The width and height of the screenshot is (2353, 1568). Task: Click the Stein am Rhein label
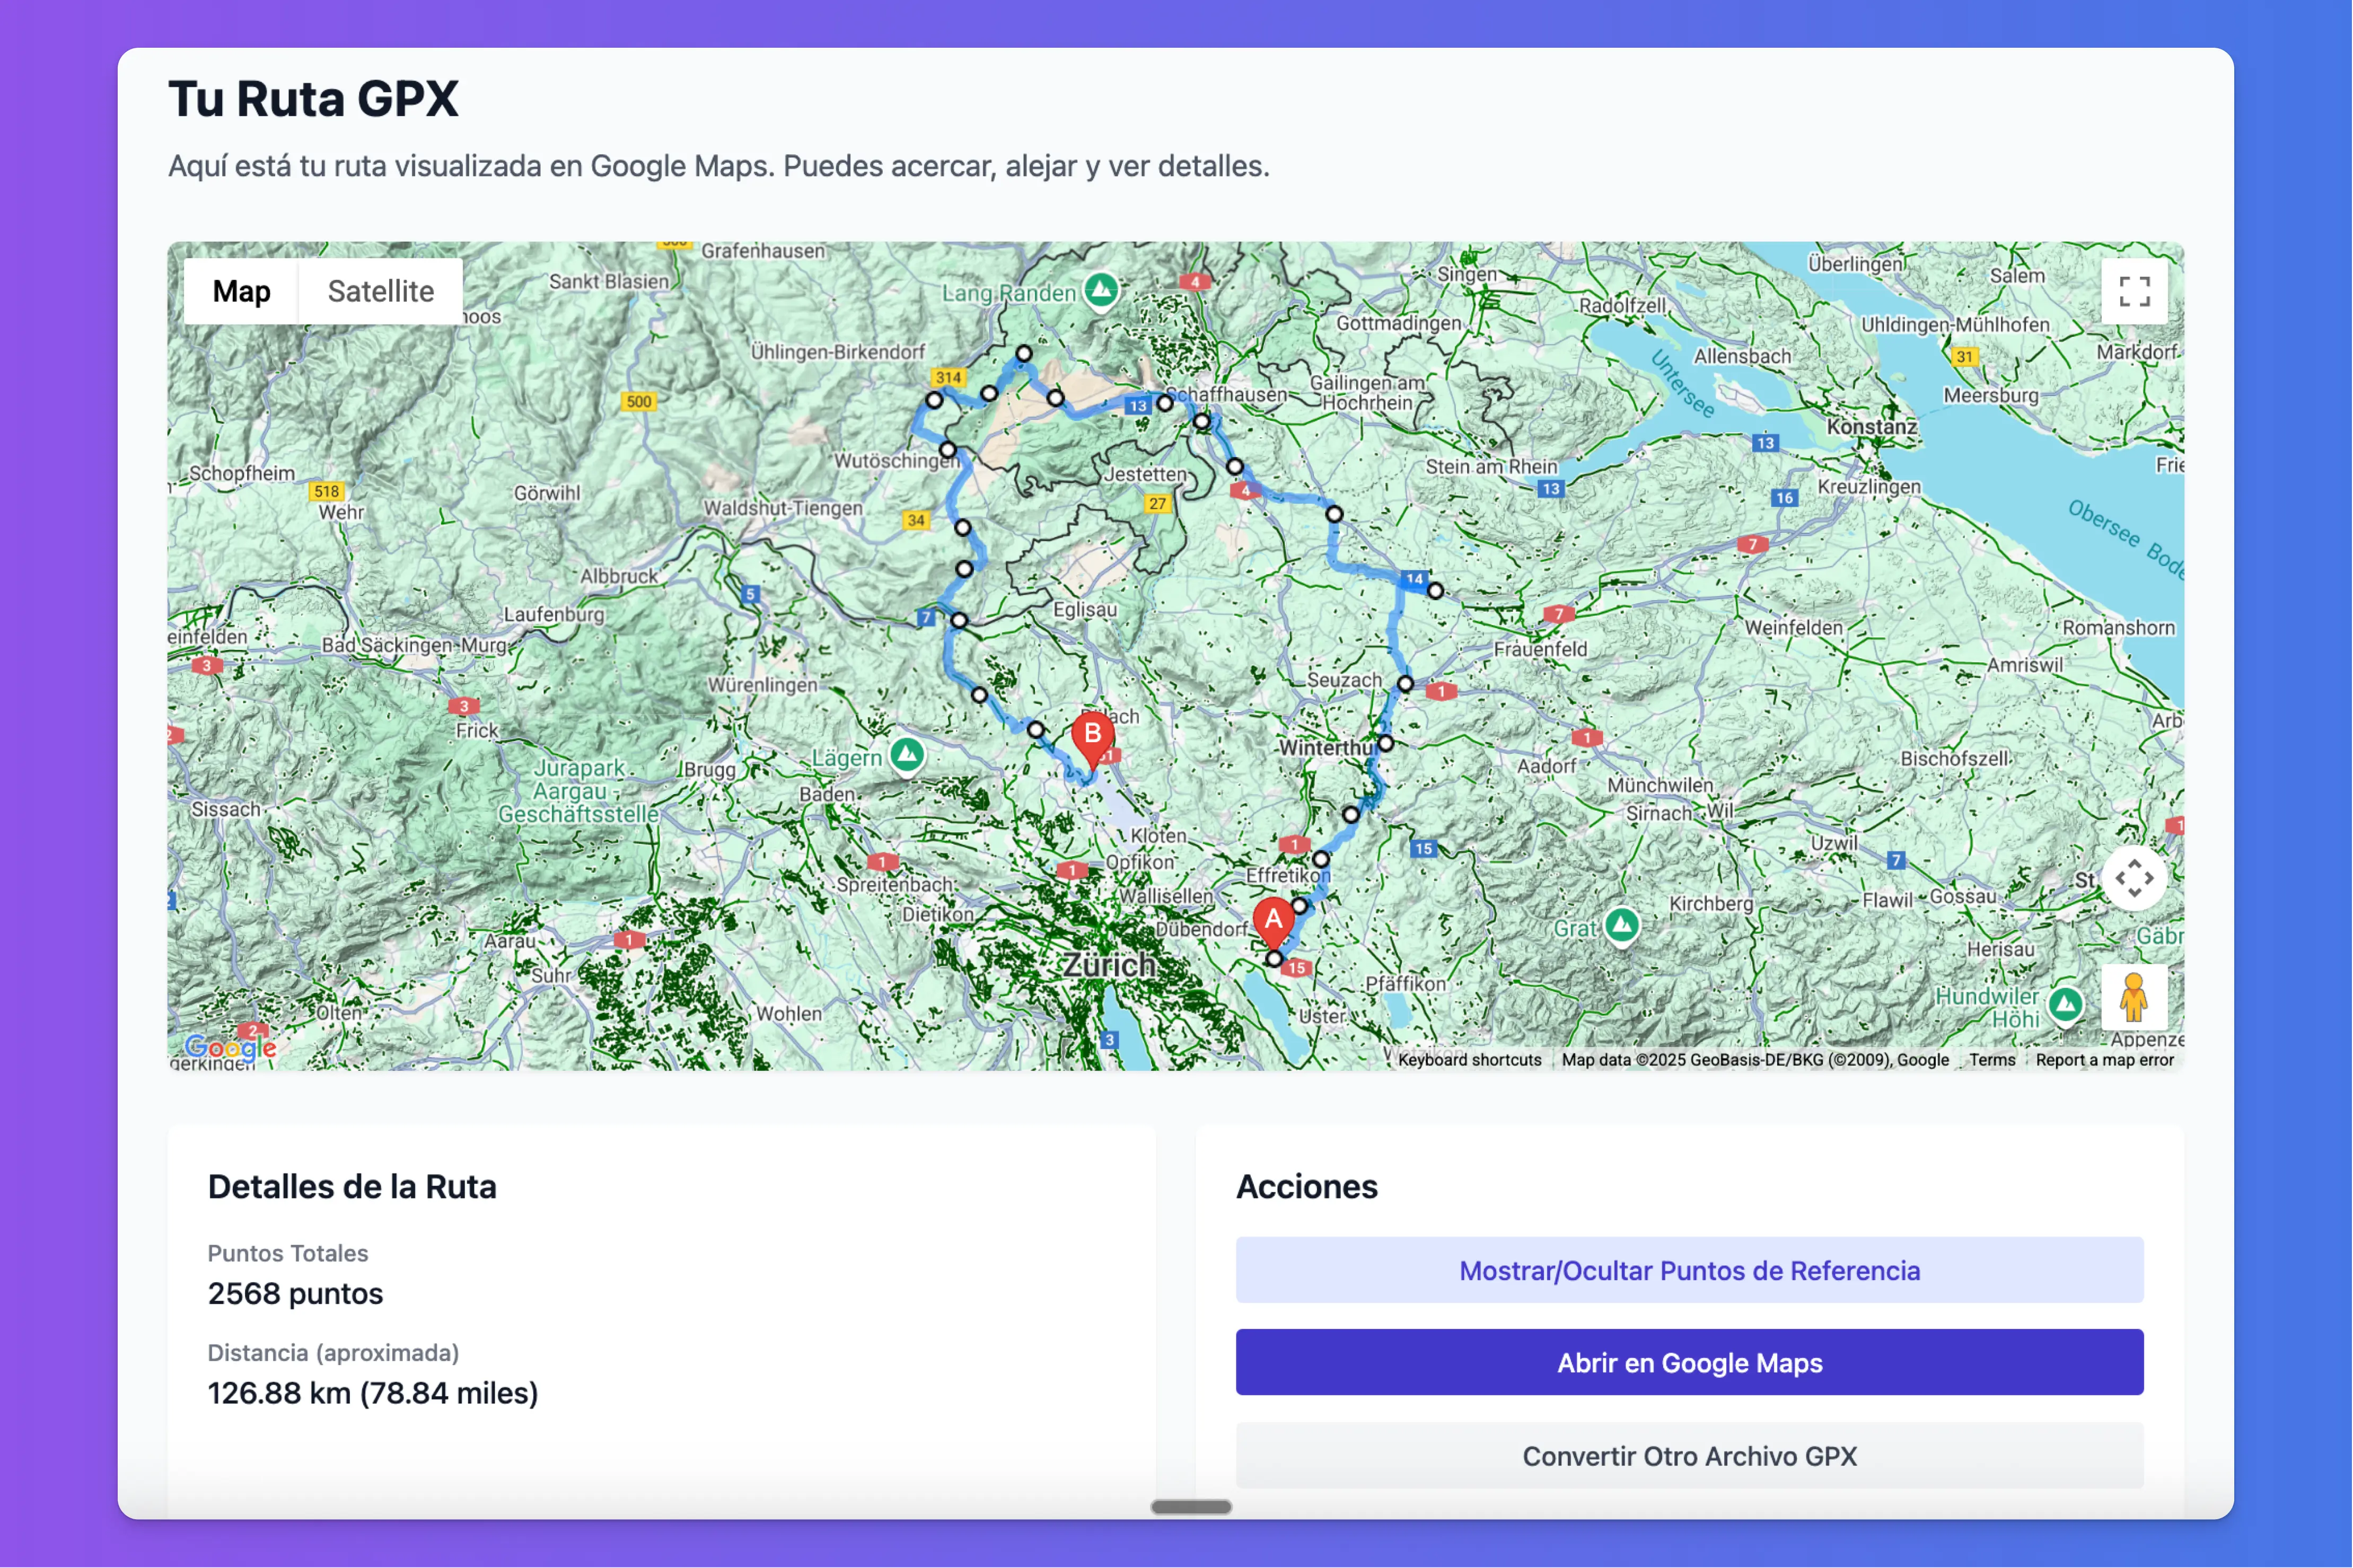pos(1491,466)
